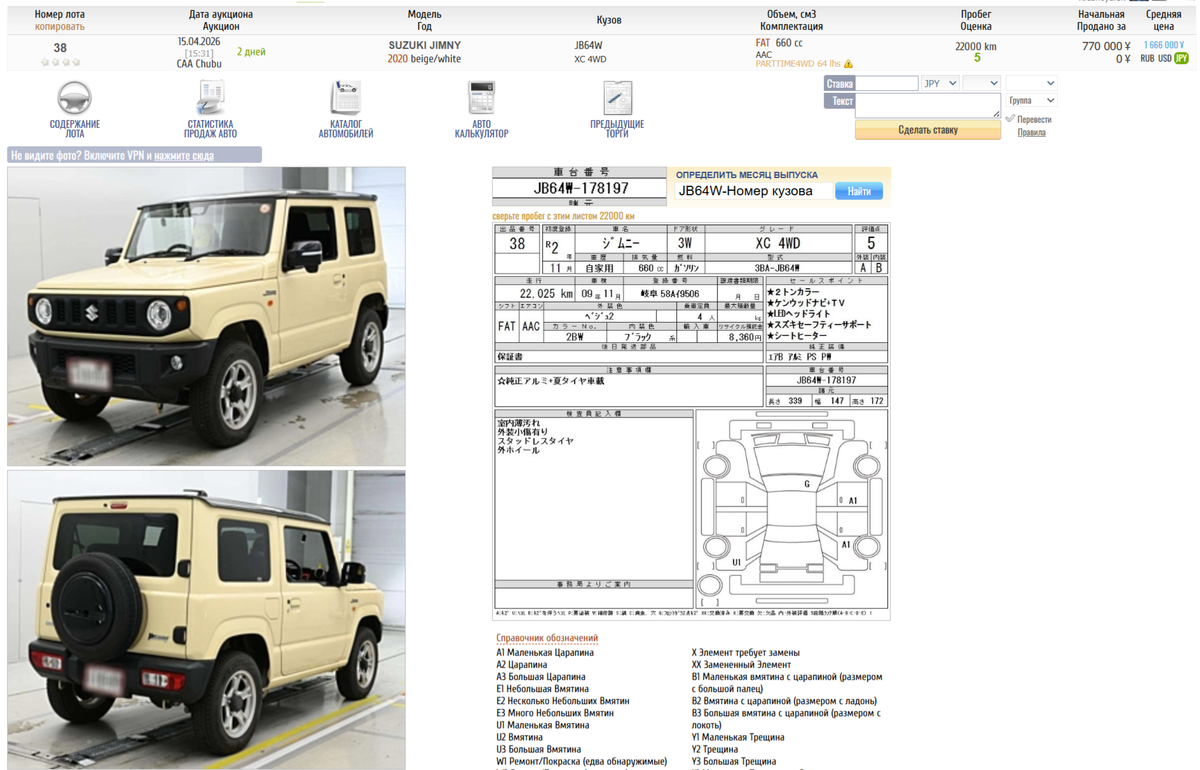This screenshot has height=770, width=1200.
Task: Launch the Авто калькулятор icon
Action: pos(482,98)
